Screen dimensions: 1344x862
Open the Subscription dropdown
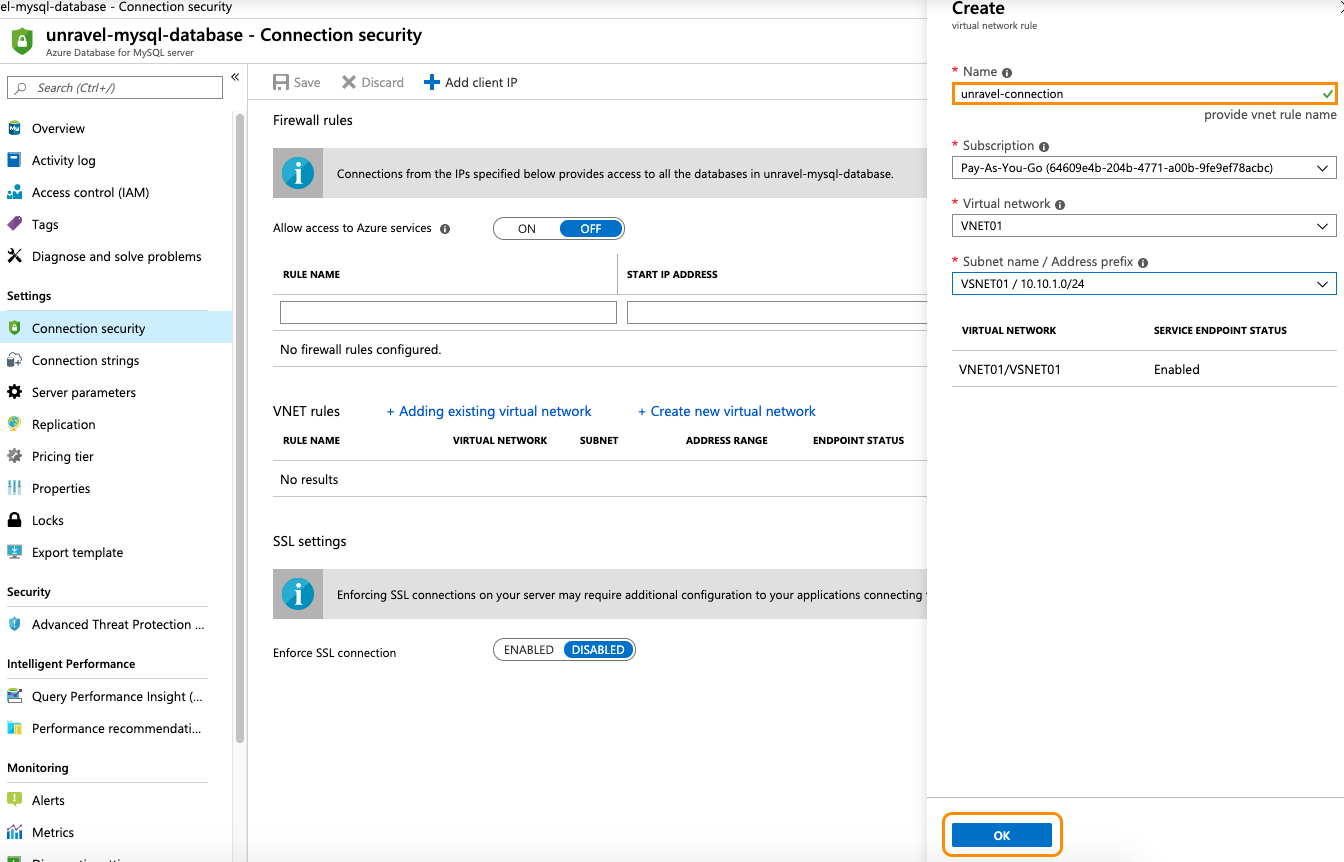tap(1144, 168)
